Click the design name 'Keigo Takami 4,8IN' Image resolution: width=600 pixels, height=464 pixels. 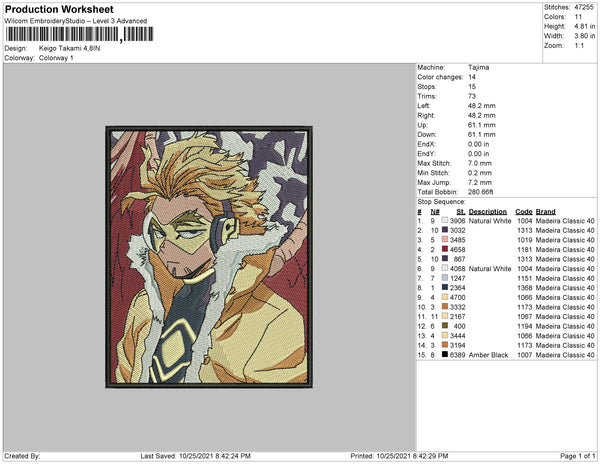tap(70, 48)
